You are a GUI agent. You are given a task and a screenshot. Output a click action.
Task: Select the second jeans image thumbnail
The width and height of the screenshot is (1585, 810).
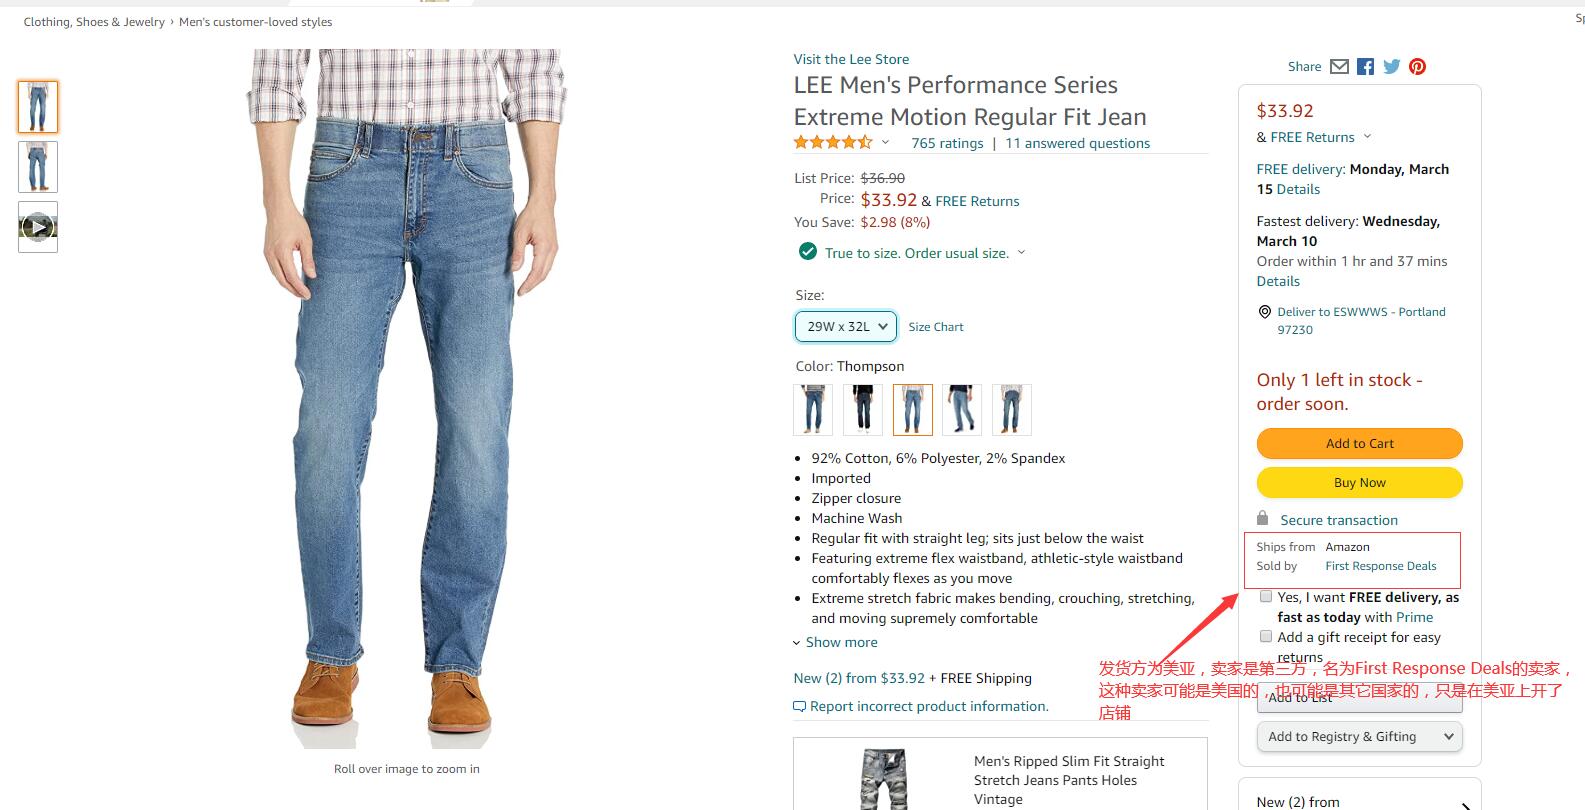(38, 167)
